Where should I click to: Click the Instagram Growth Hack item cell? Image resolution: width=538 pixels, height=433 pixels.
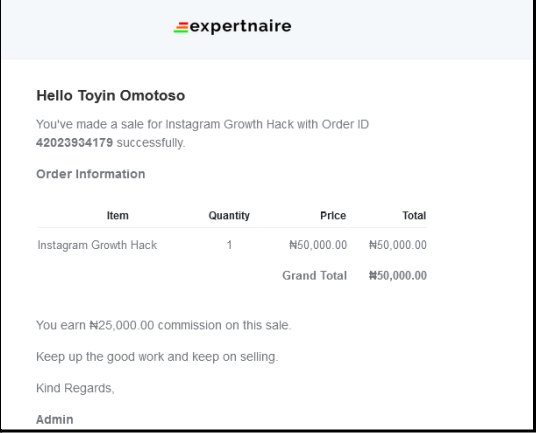click(97, 245)
